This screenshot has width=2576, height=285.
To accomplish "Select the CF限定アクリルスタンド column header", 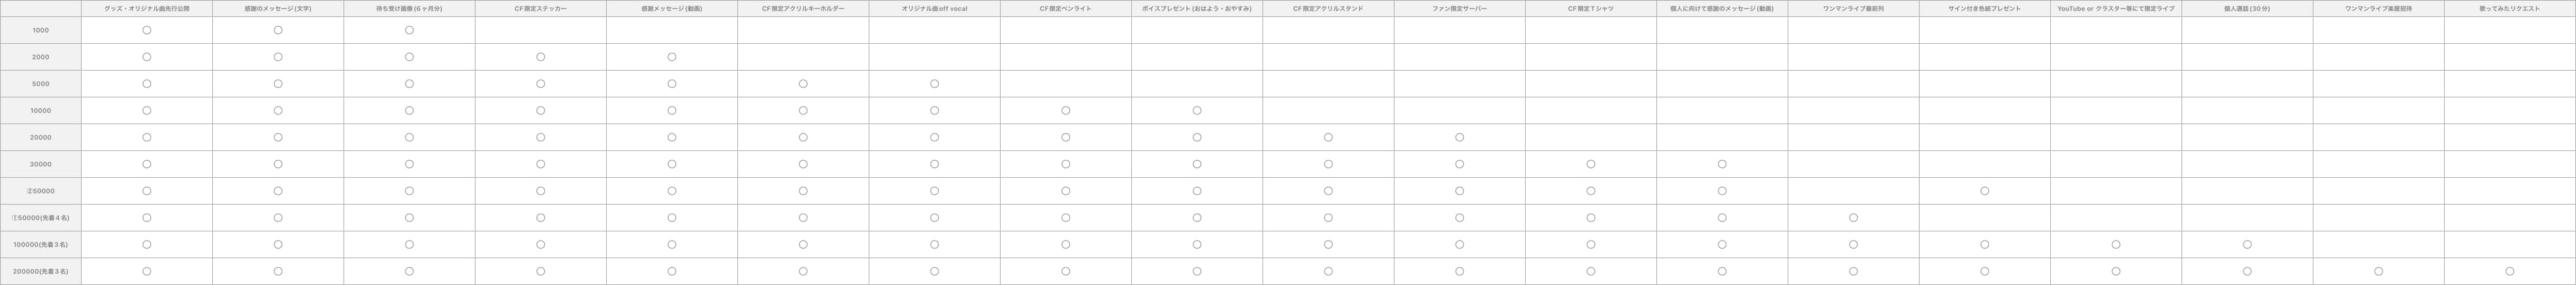I will coord(1328,8).
